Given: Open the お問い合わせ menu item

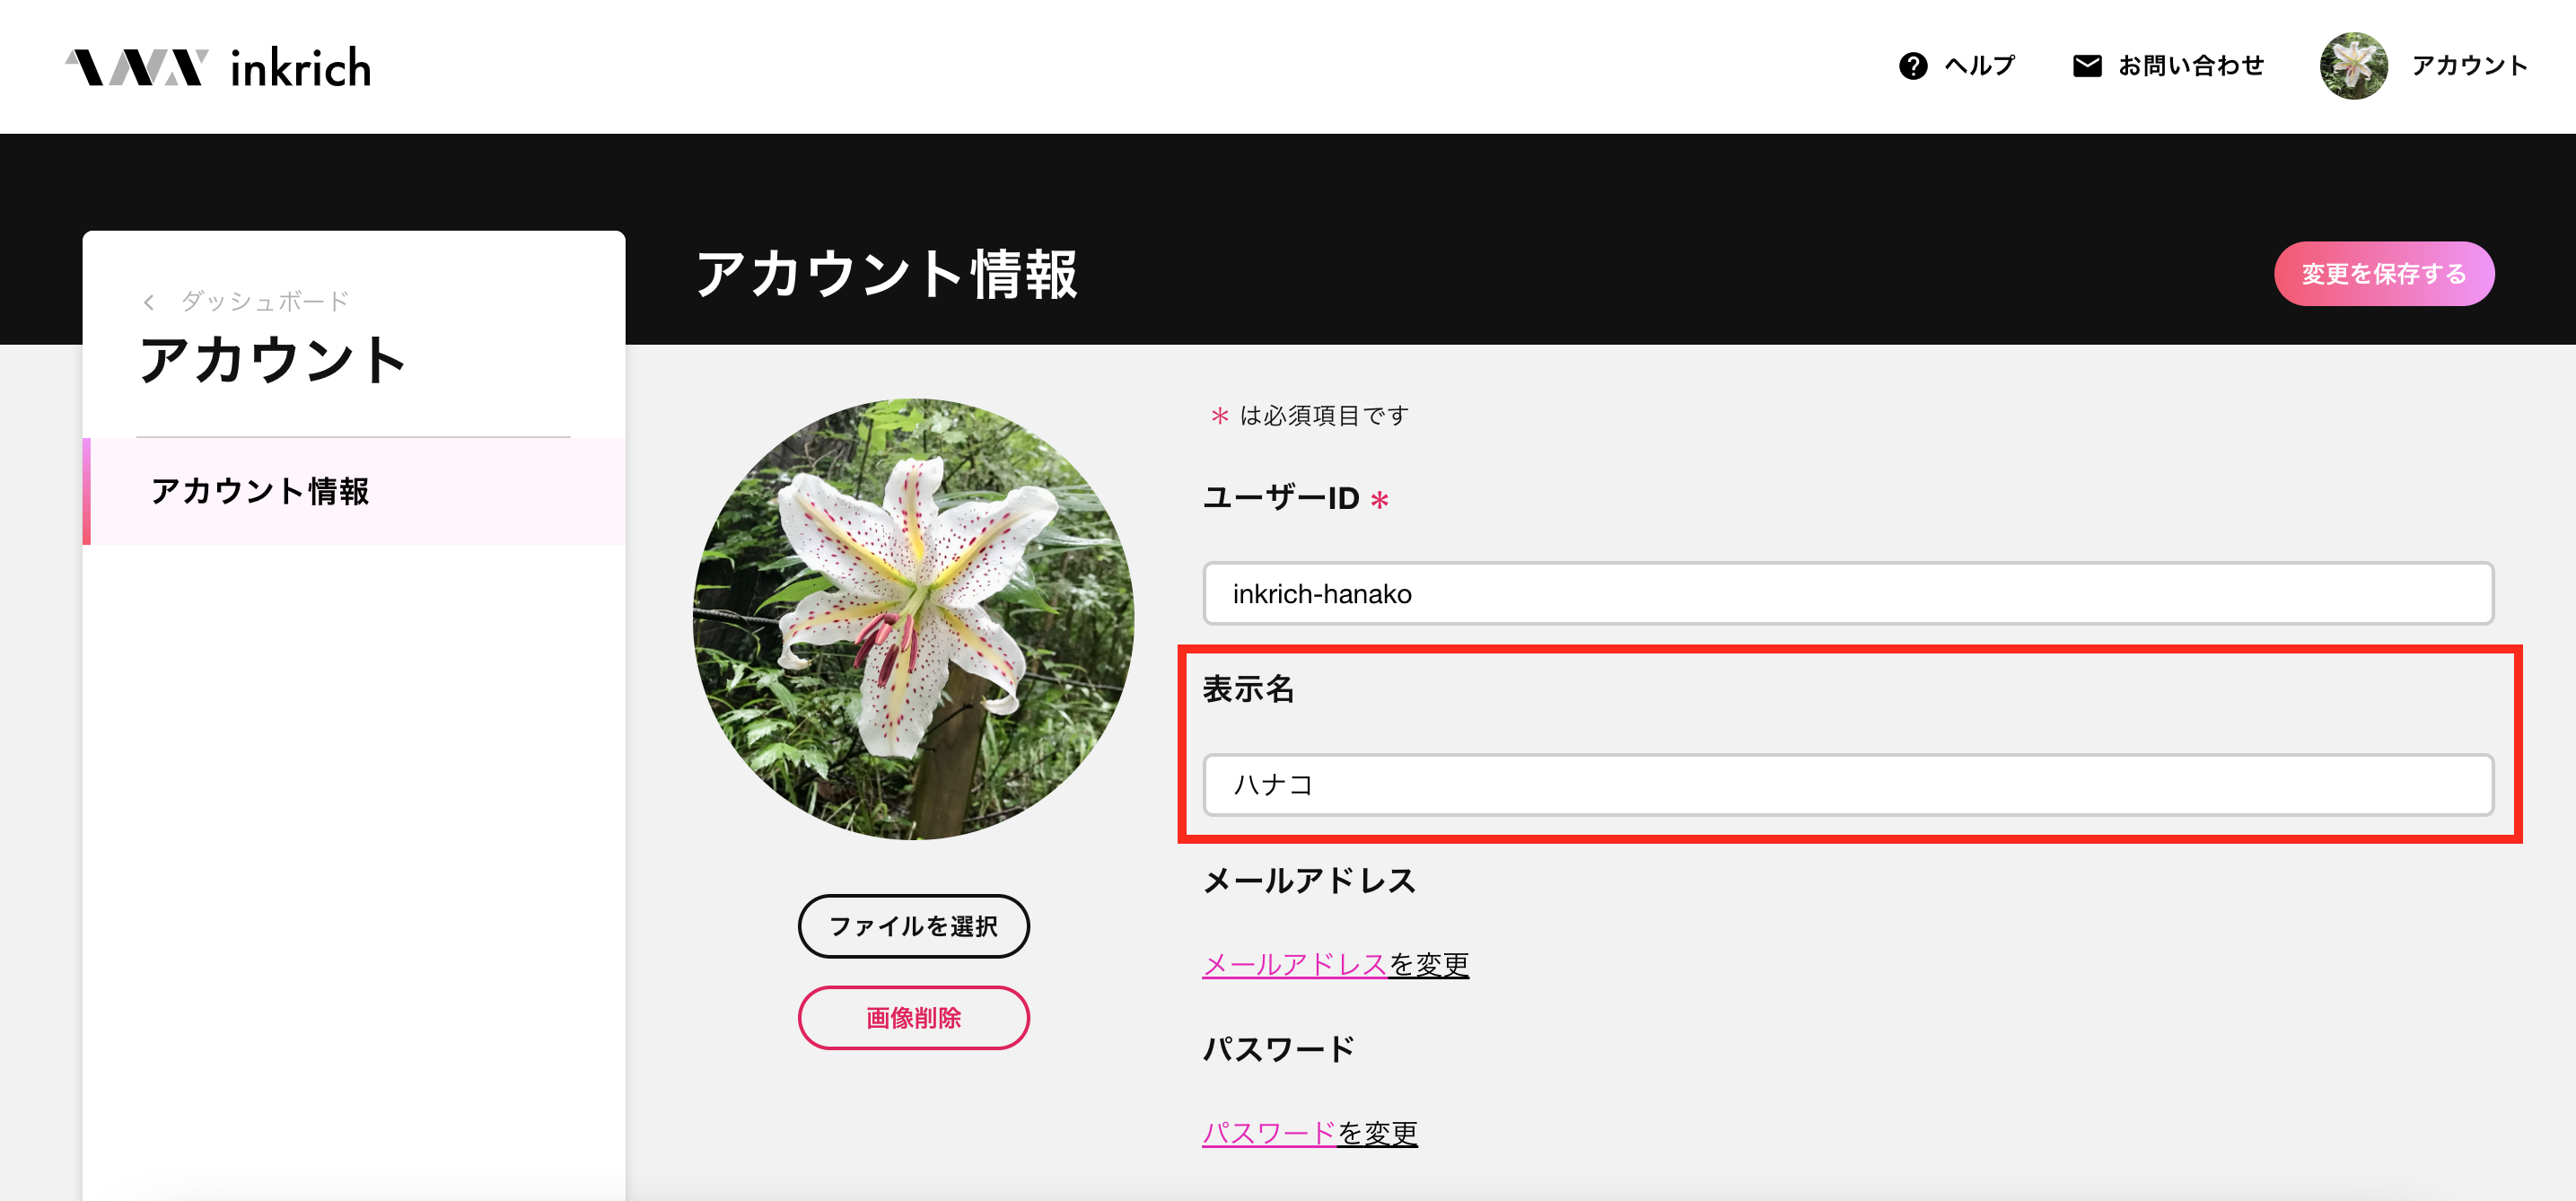Looking at the screenshot, I should (x=2191, y=66).
